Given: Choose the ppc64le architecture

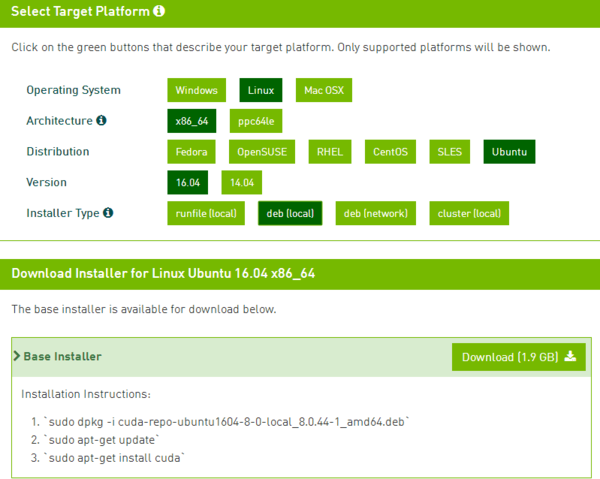Looking at the screenshot, I should pyautogui.click(x=256, y=121).
